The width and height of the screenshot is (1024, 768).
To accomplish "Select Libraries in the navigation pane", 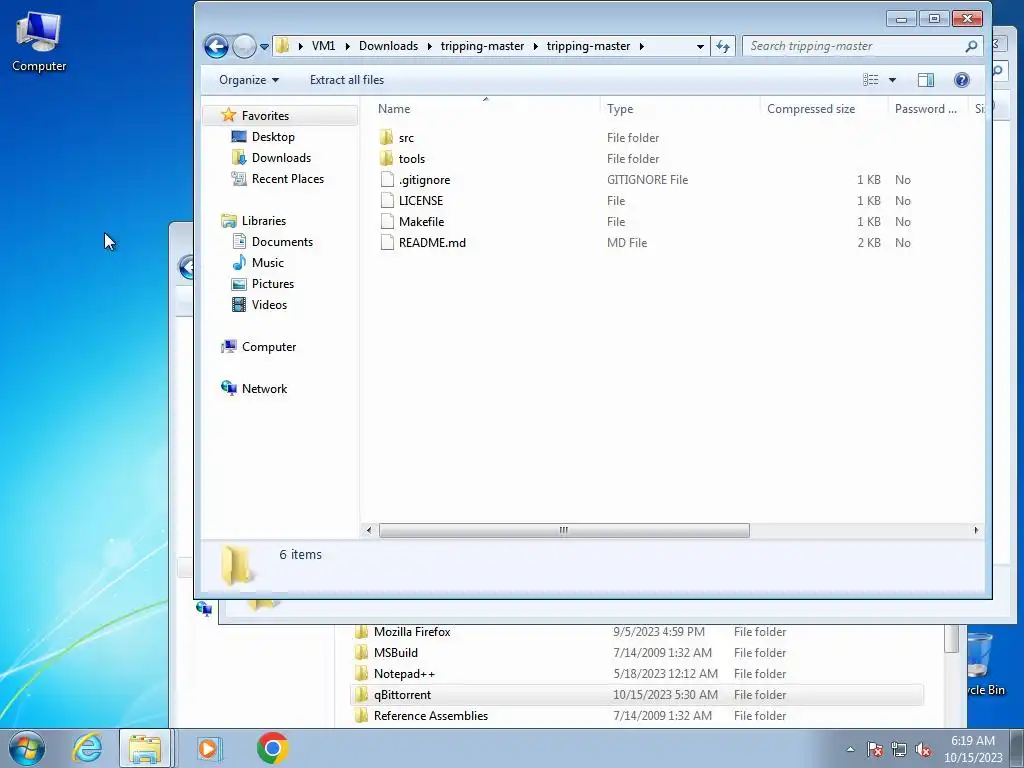I will [264, 221].
